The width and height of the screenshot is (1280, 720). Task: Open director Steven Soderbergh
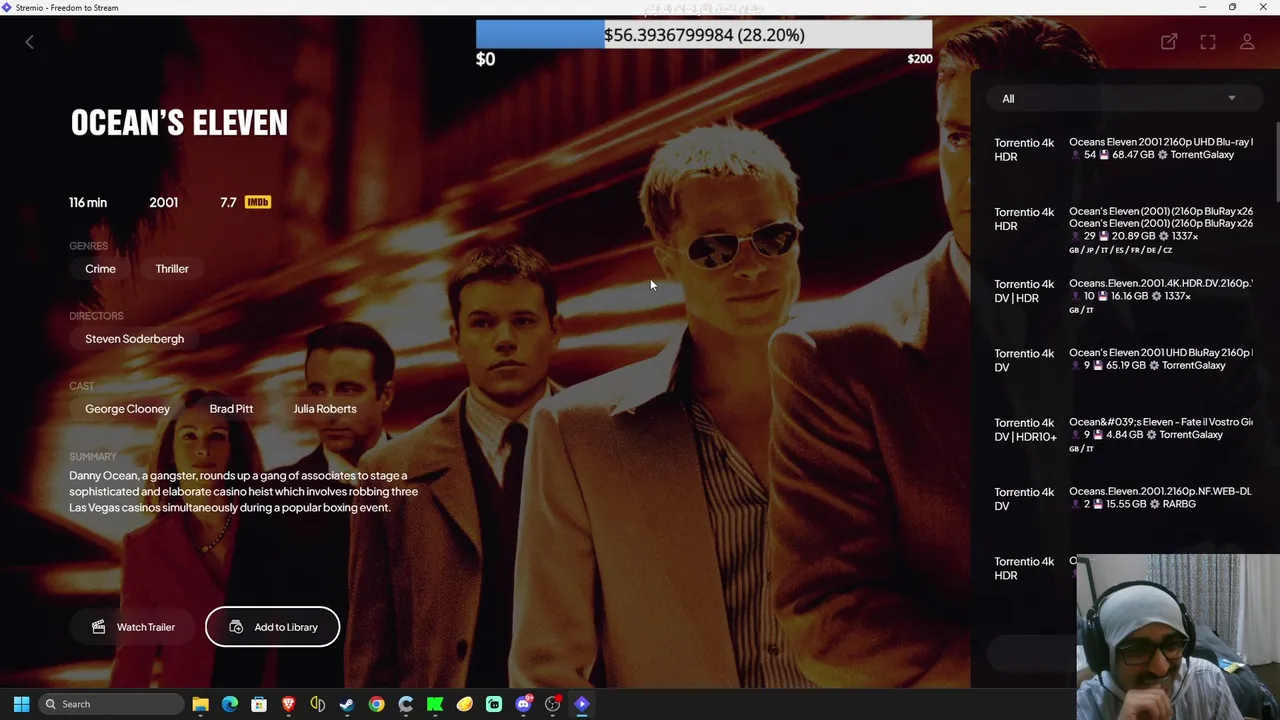[x=134, y=339]
